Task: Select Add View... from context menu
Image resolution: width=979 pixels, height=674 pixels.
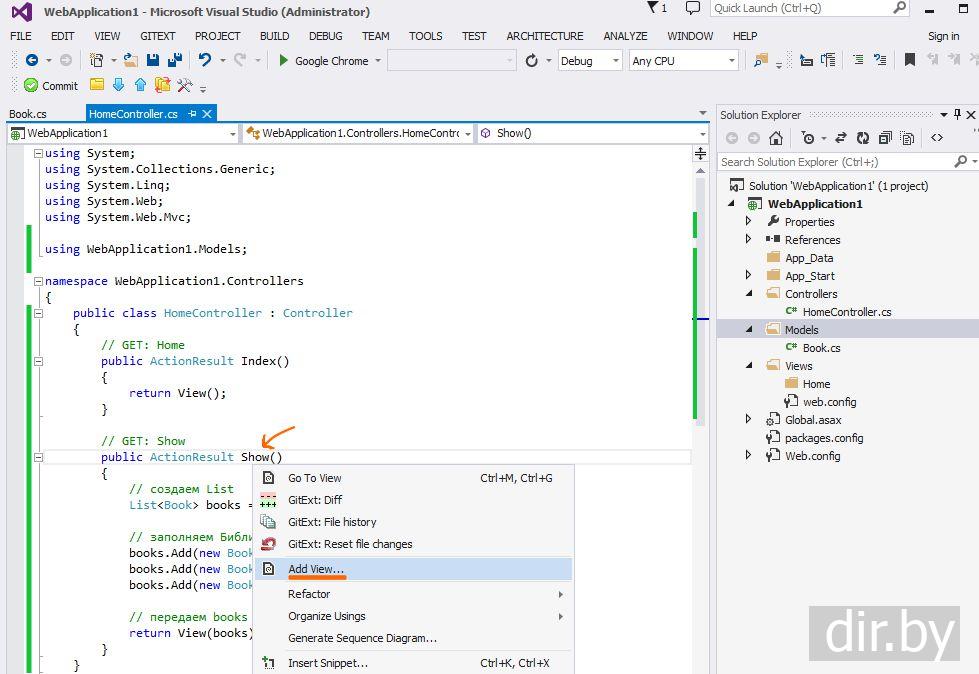Action: (316, 569)
